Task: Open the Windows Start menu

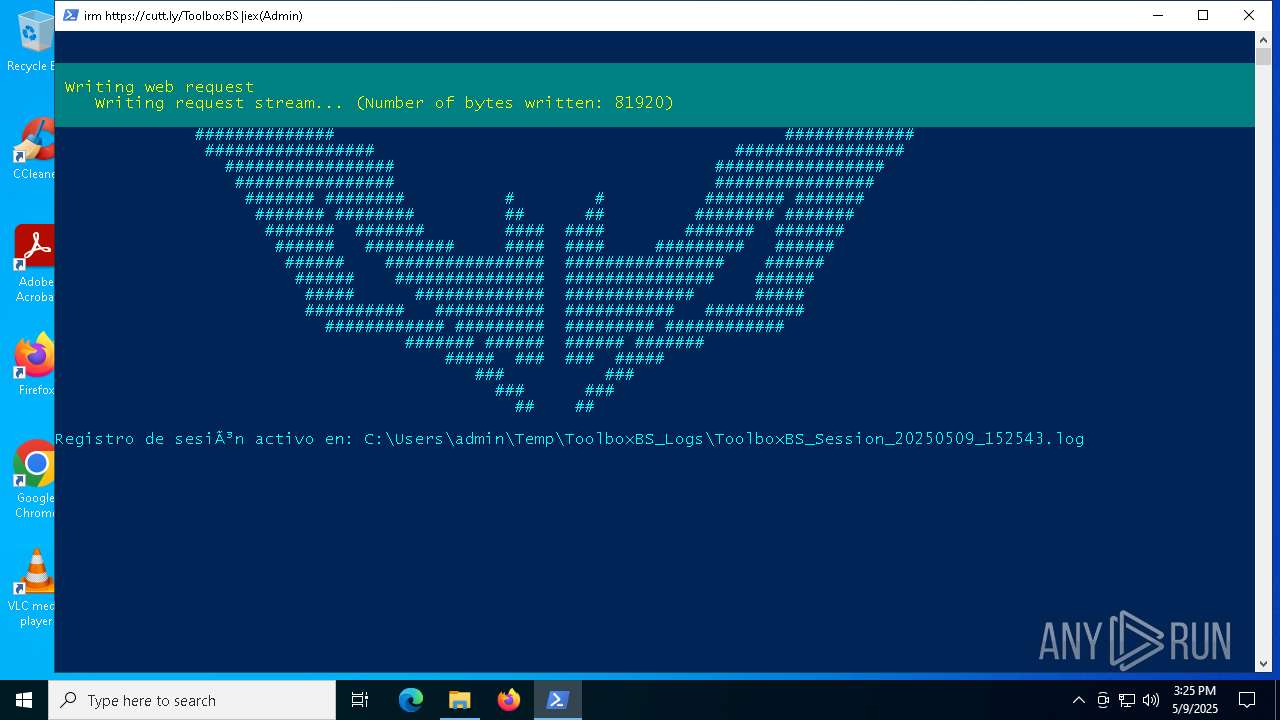Action: point(24,700)
